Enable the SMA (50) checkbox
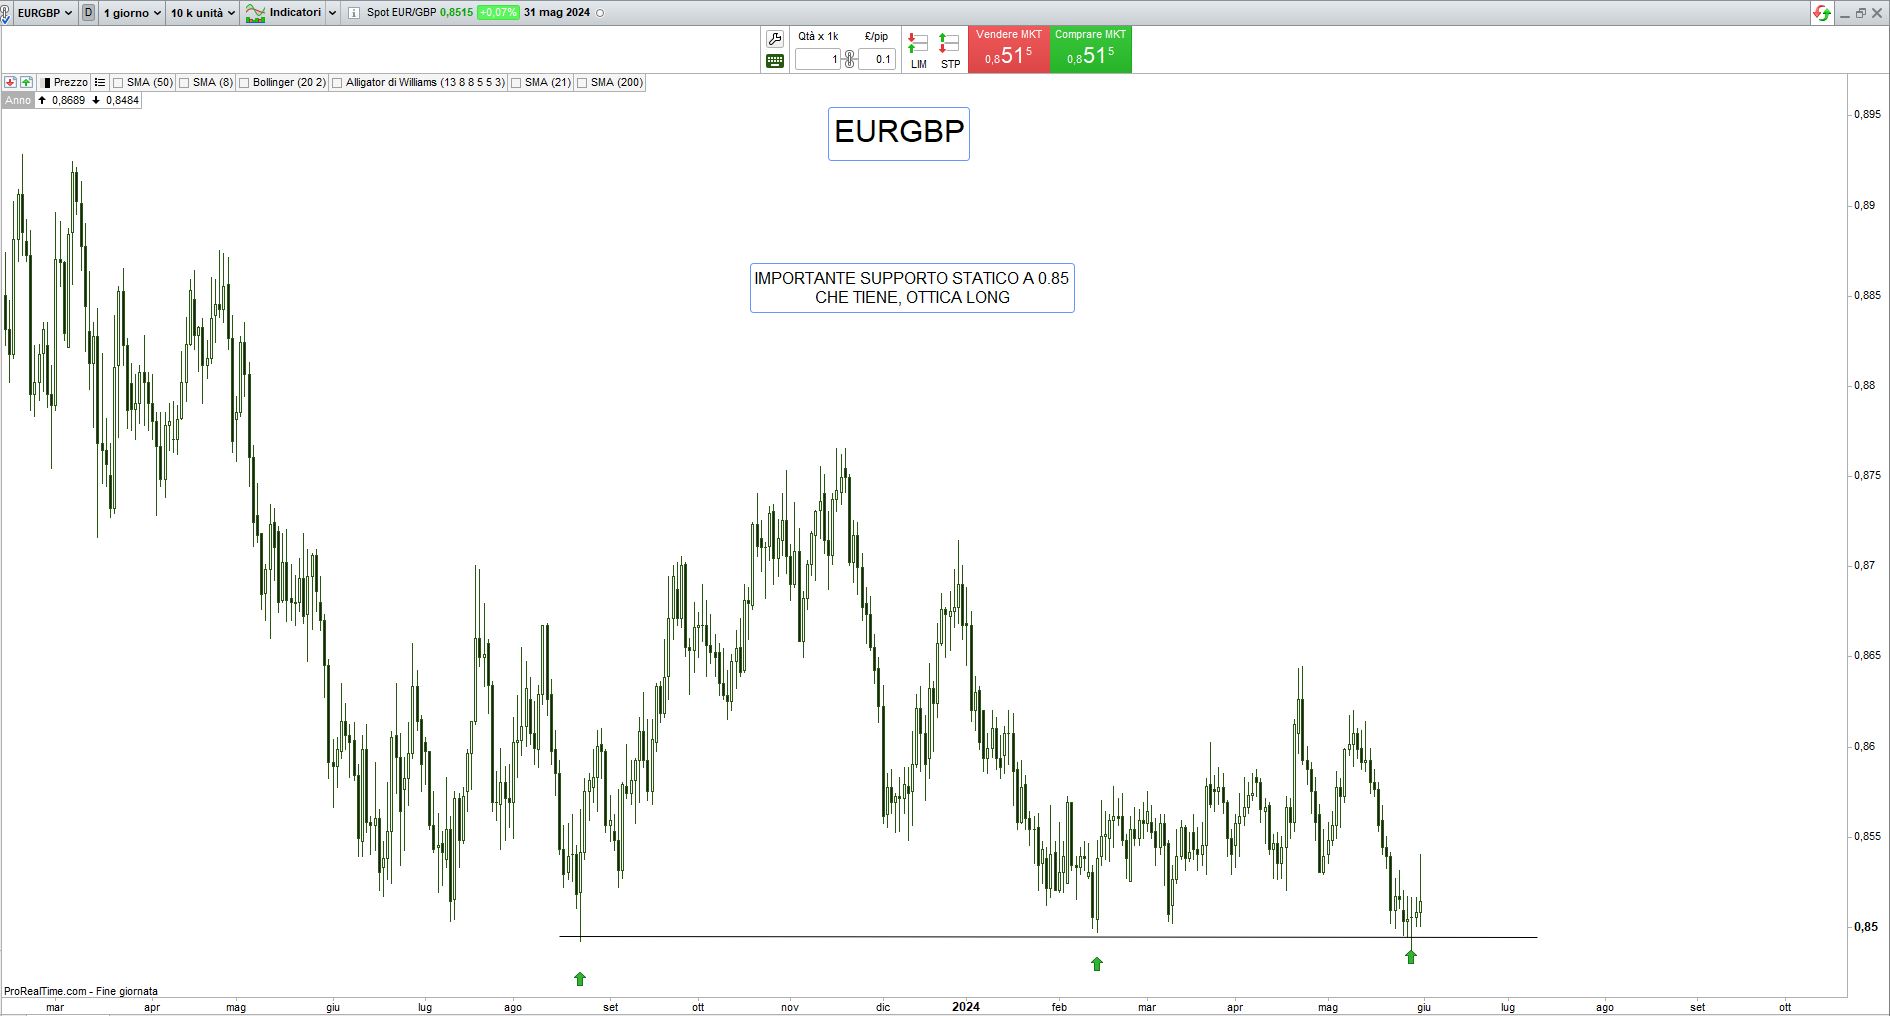This screenshot has height=1016, width=1890. click(118, 83)
